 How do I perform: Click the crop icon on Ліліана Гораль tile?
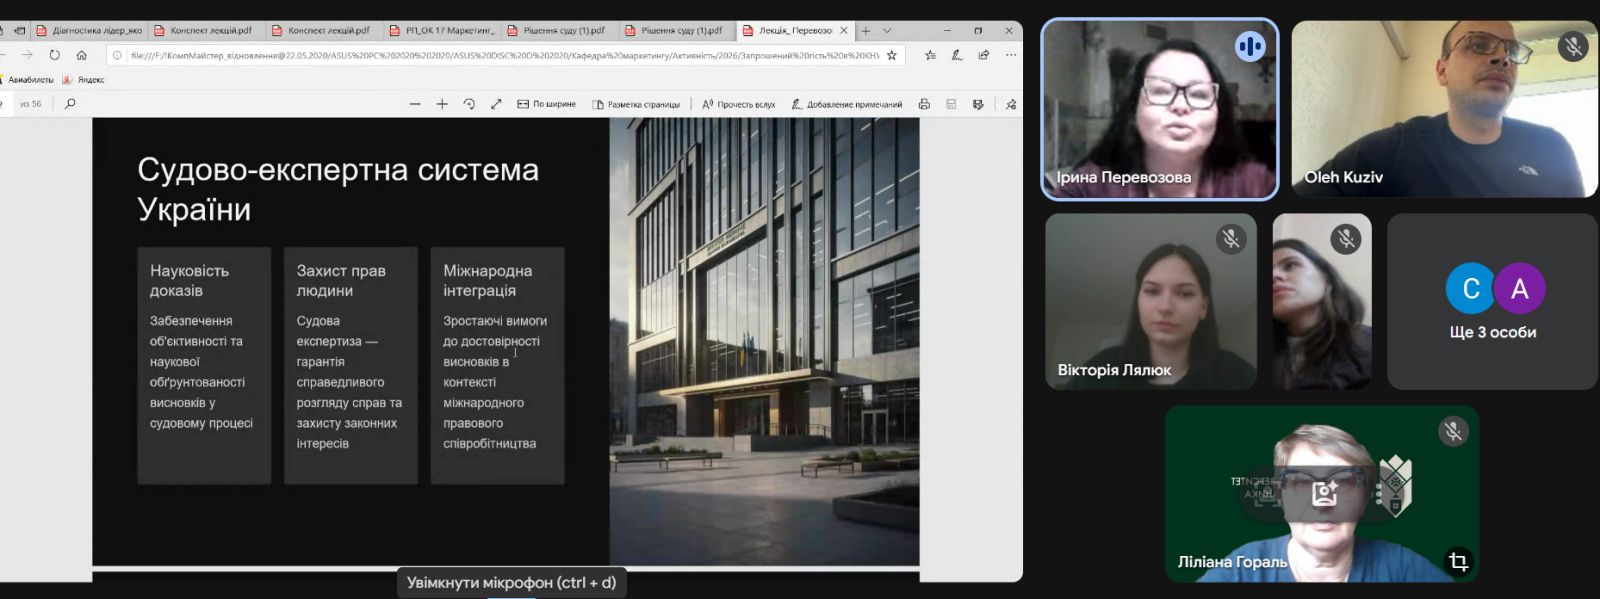(1458, 562)
